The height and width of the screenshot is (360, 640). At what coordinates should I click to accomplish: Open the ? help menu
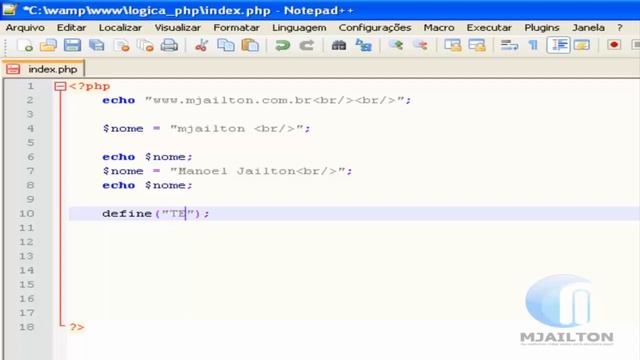click(x=620, y=28)
